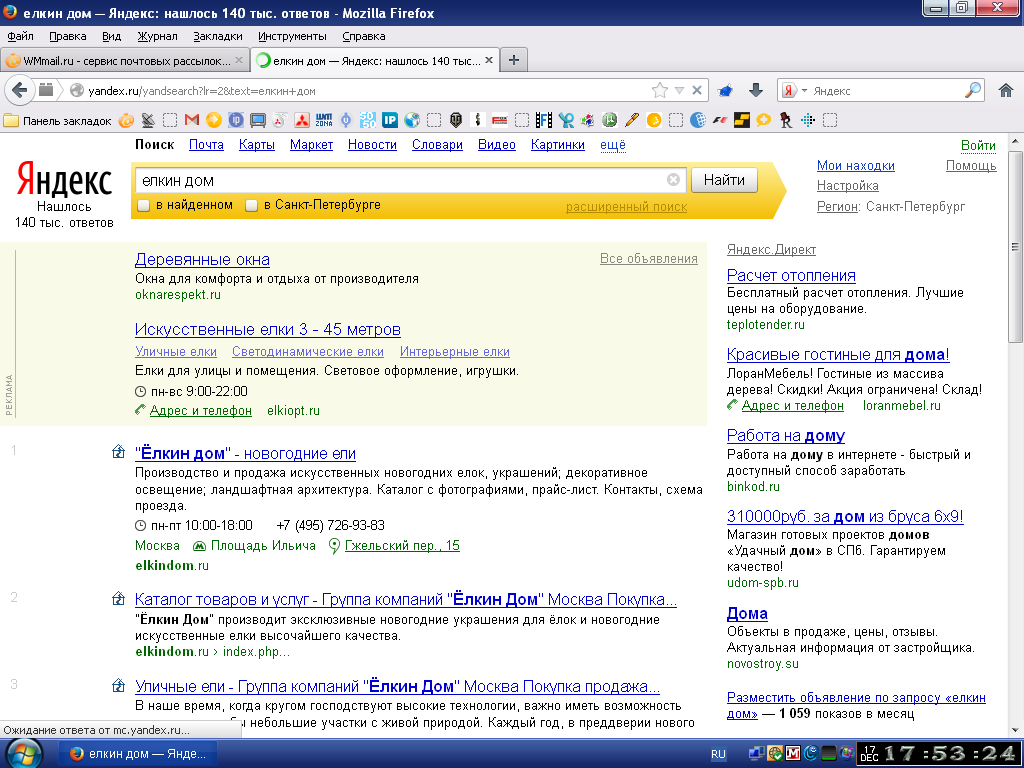Screen dimensions: 1024x768
Task: Bookmark this page with the star icon
Action: pyautogui.click(x=660, y=90)
